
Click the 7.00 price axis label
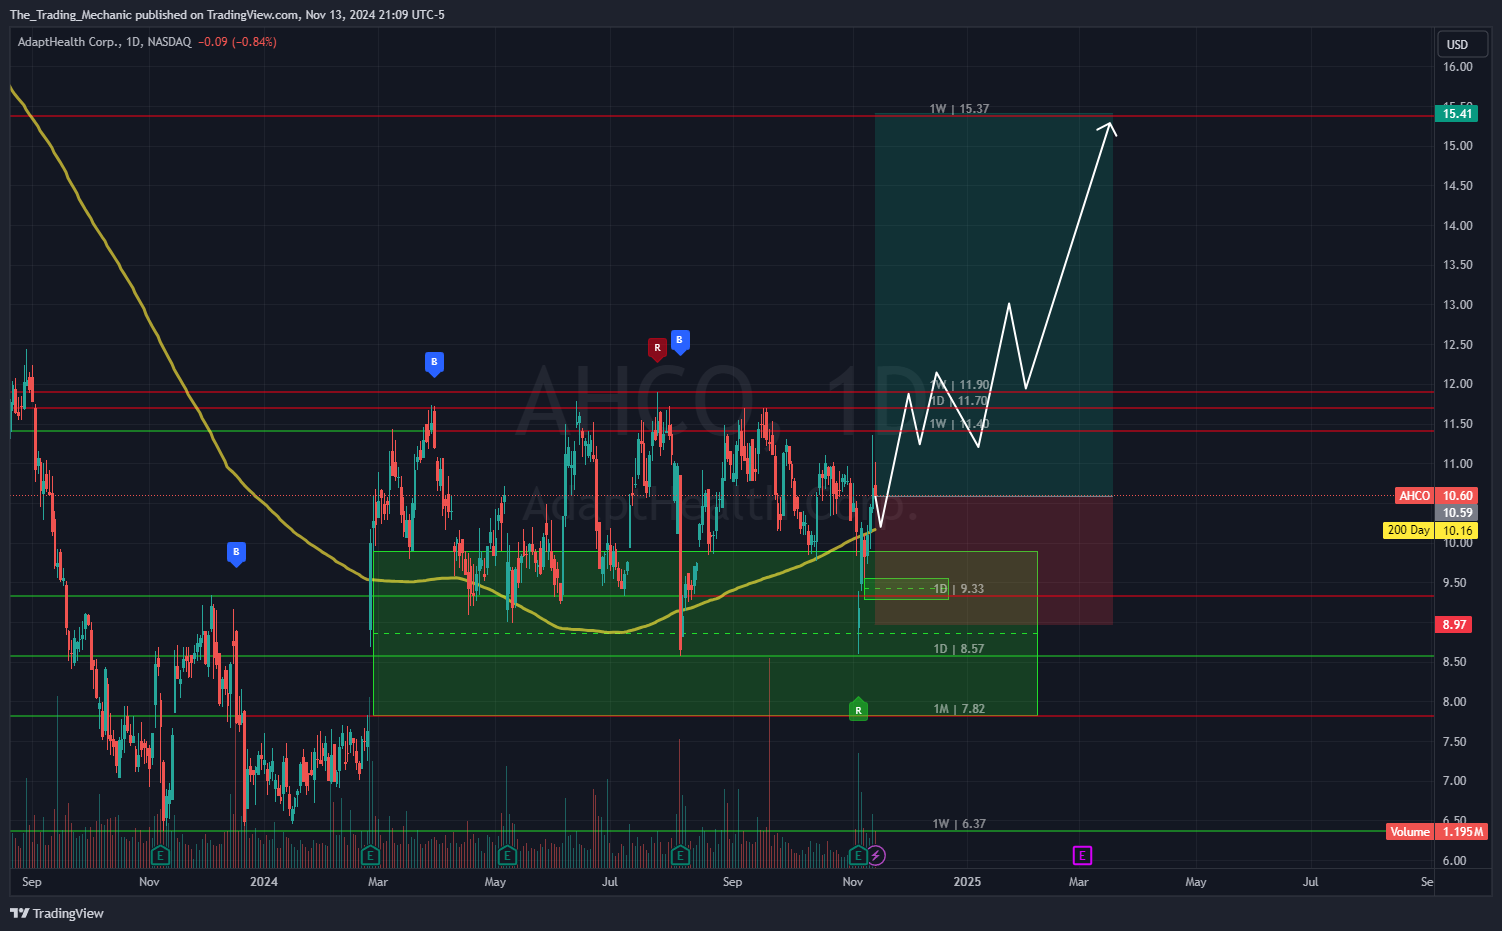(1454, 781)
